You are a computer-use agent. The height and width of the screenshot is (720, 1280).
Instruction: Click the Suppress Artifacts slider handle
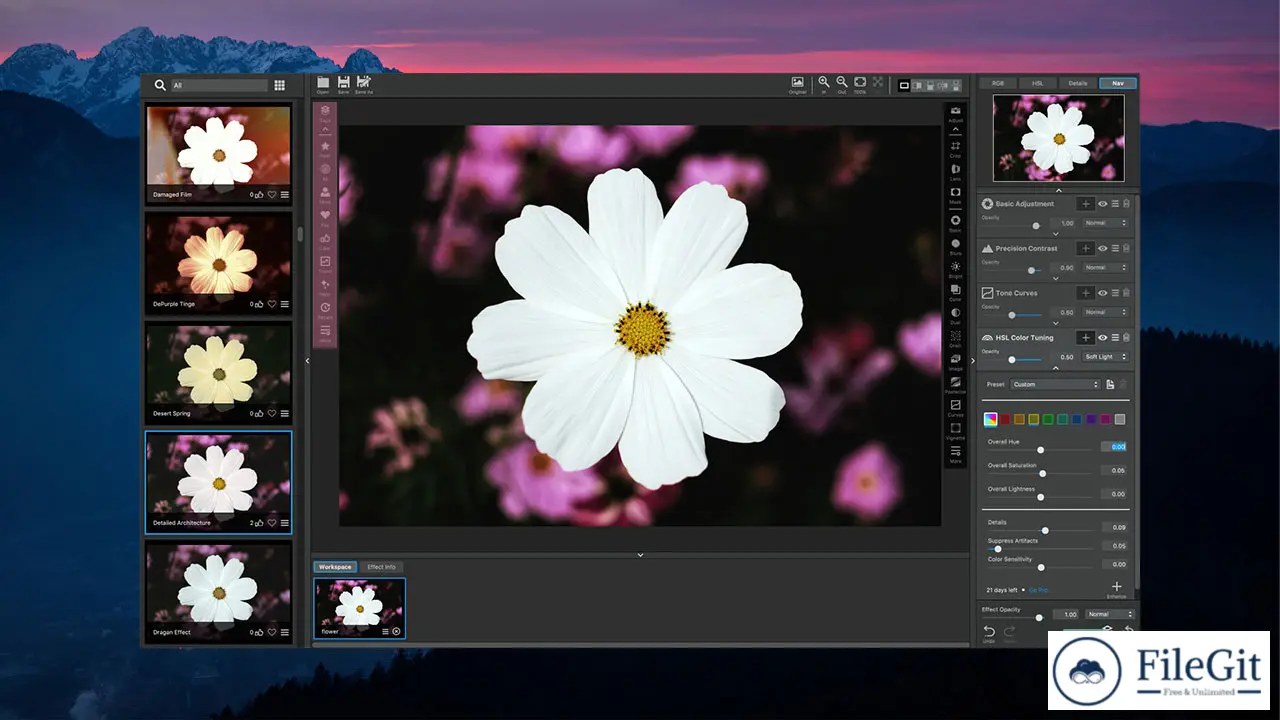point(998,549)
